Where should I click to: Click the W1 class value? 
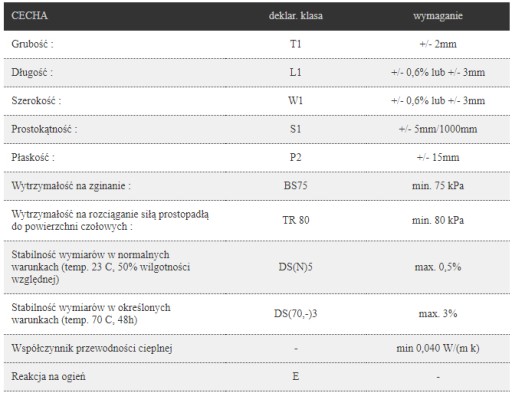click(296, 101)
